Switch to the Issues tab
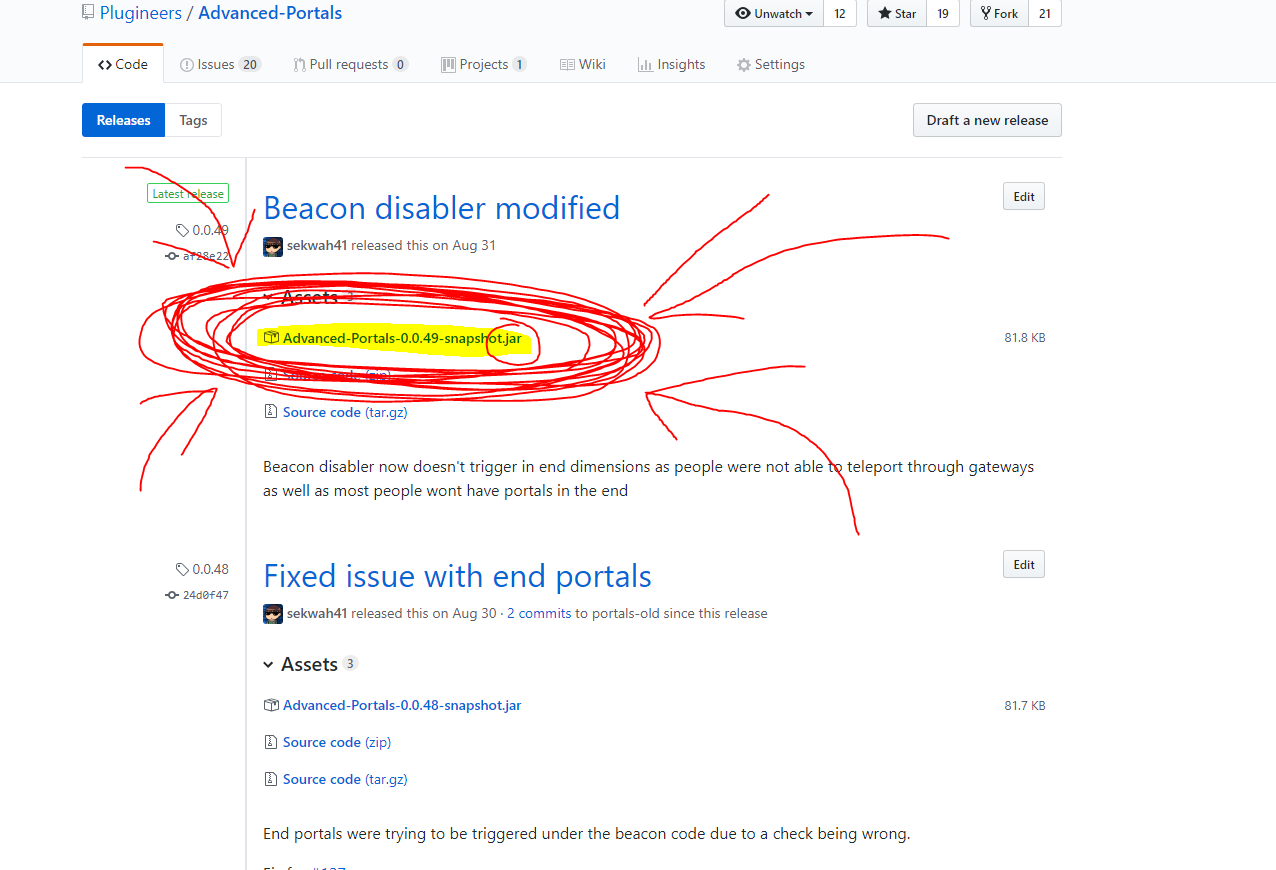This screenshot has height=870, width=1276. click(220, 64)
